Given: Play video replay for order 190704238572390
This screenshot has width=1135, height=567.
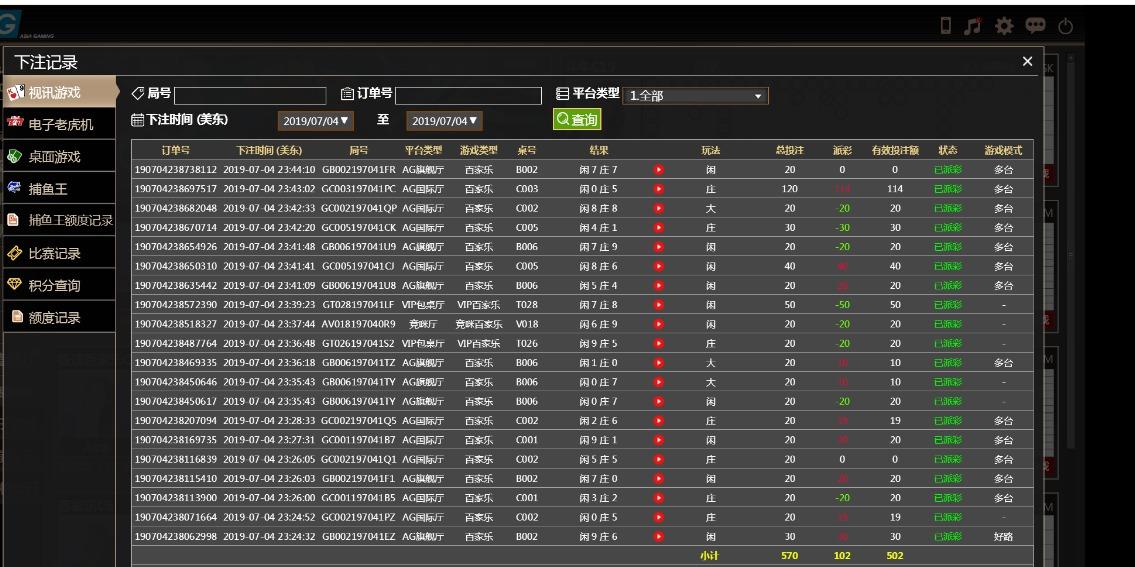Looking at the screenshot, I should coord(659,305).
